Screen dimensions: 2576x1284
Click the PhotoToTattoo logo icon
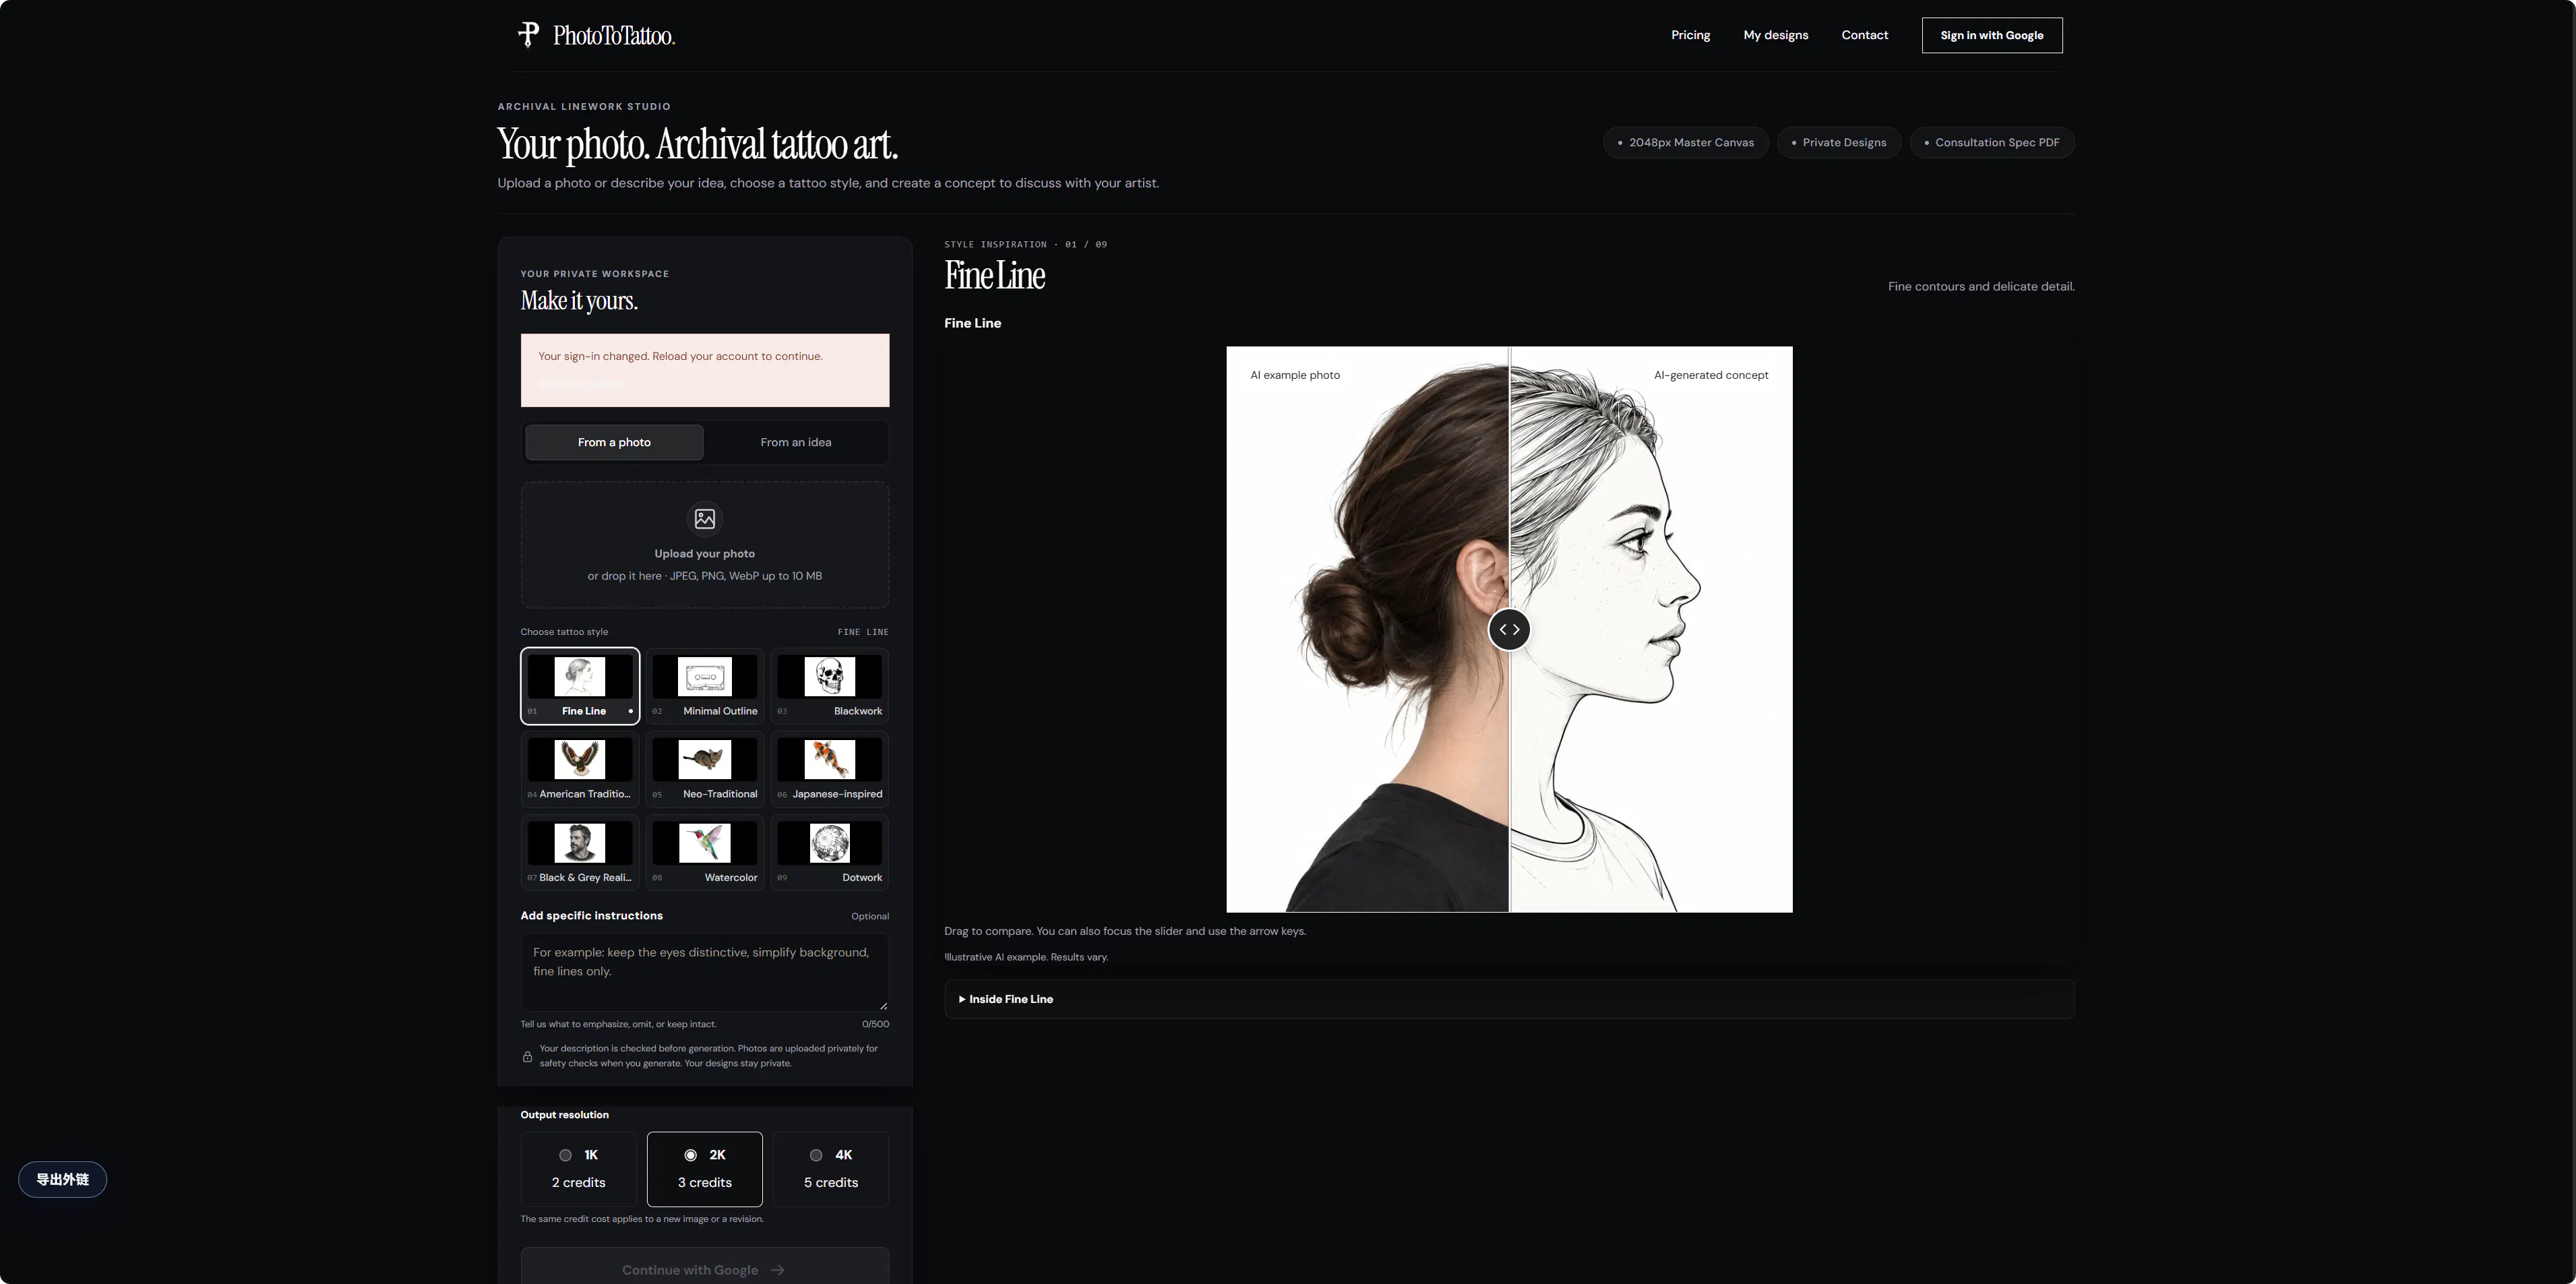pos(528,35)
